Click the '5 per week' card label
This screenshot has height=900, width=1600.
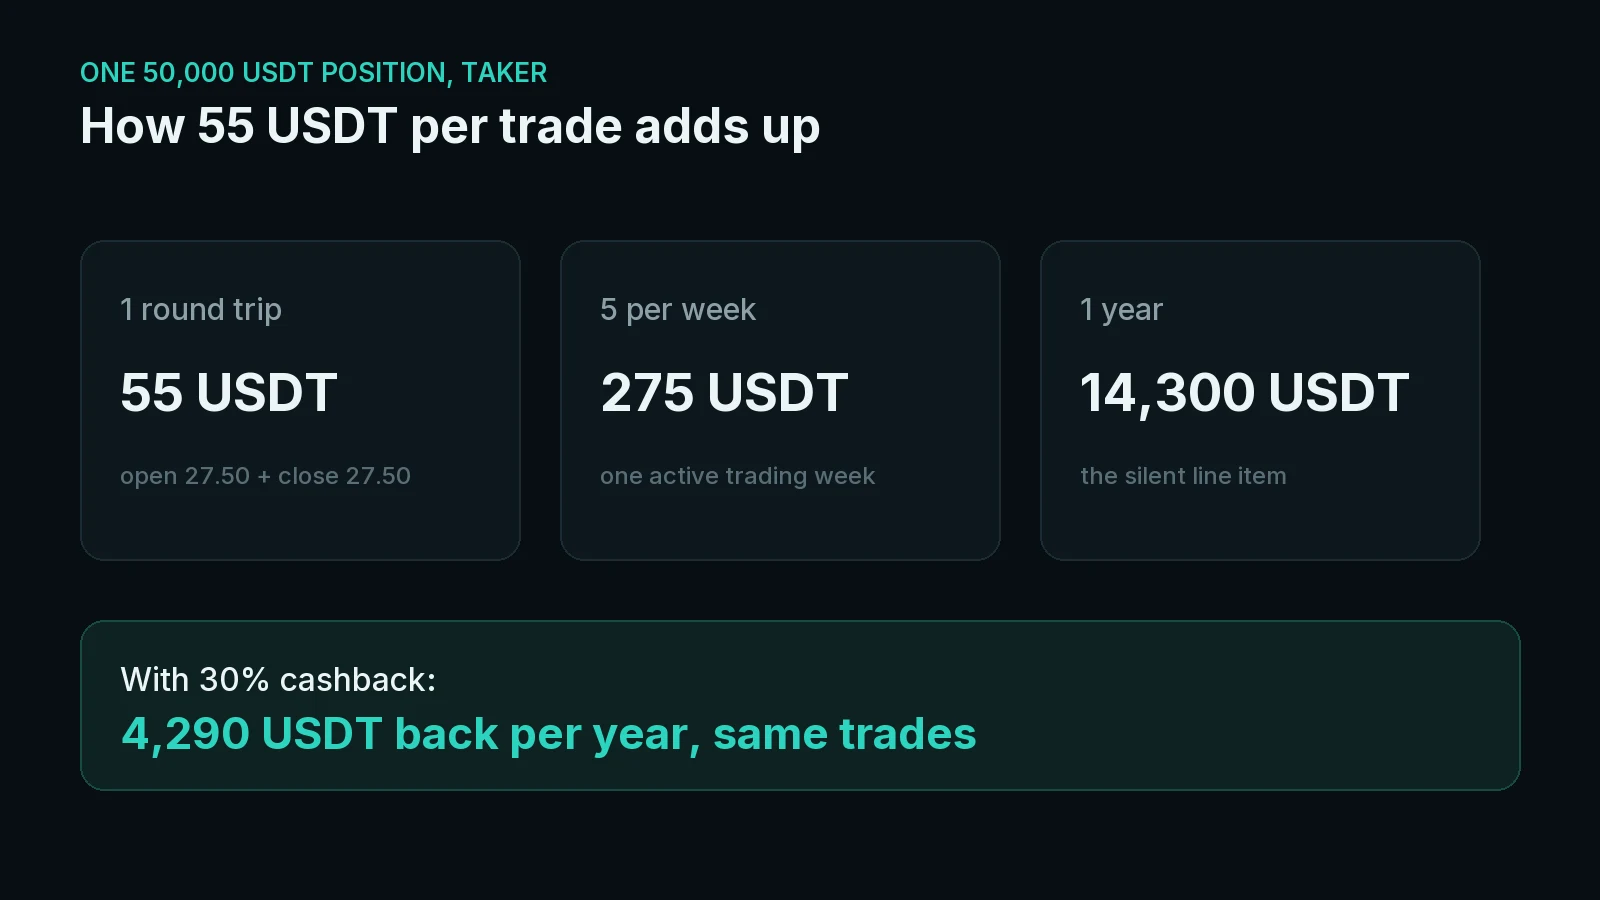pyautogui.click(x=678, y=310)
